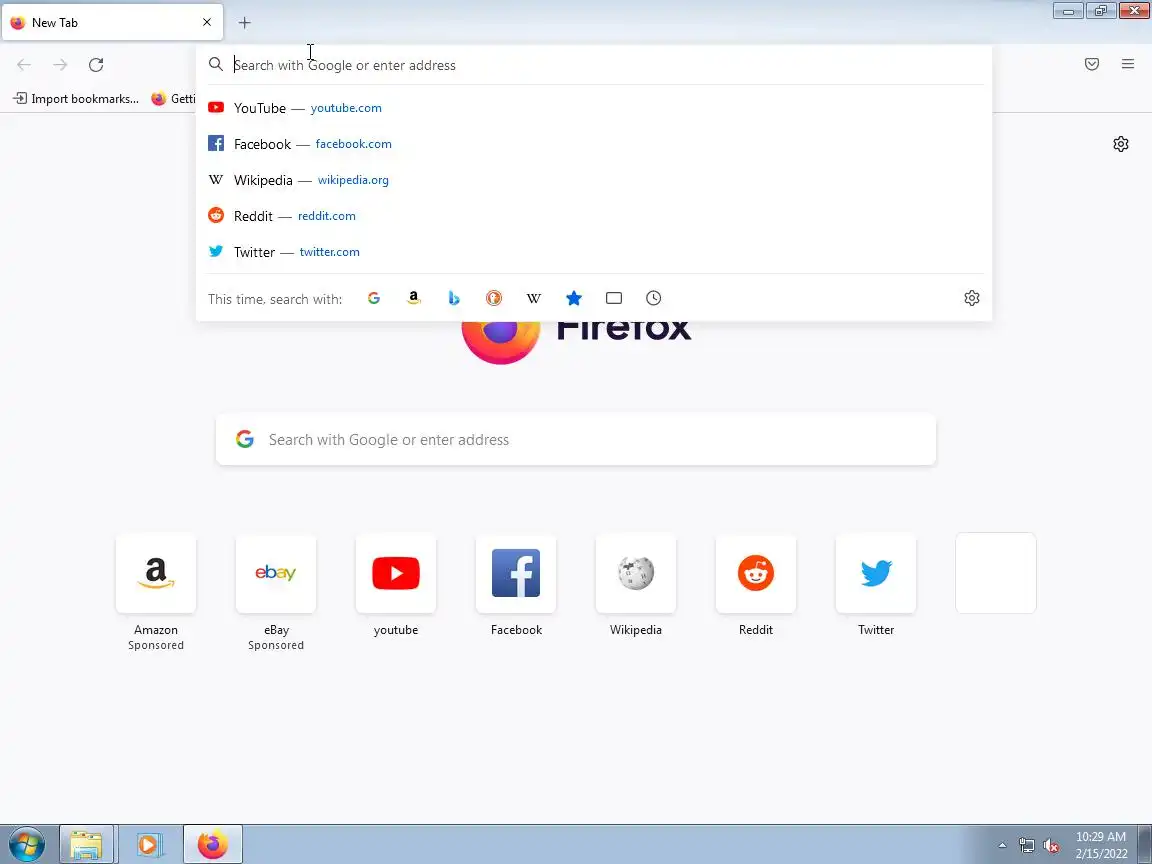Choose Facebook suggestion in address dropdown
The width and height of the screenshot is (1152, 864).
594,144
